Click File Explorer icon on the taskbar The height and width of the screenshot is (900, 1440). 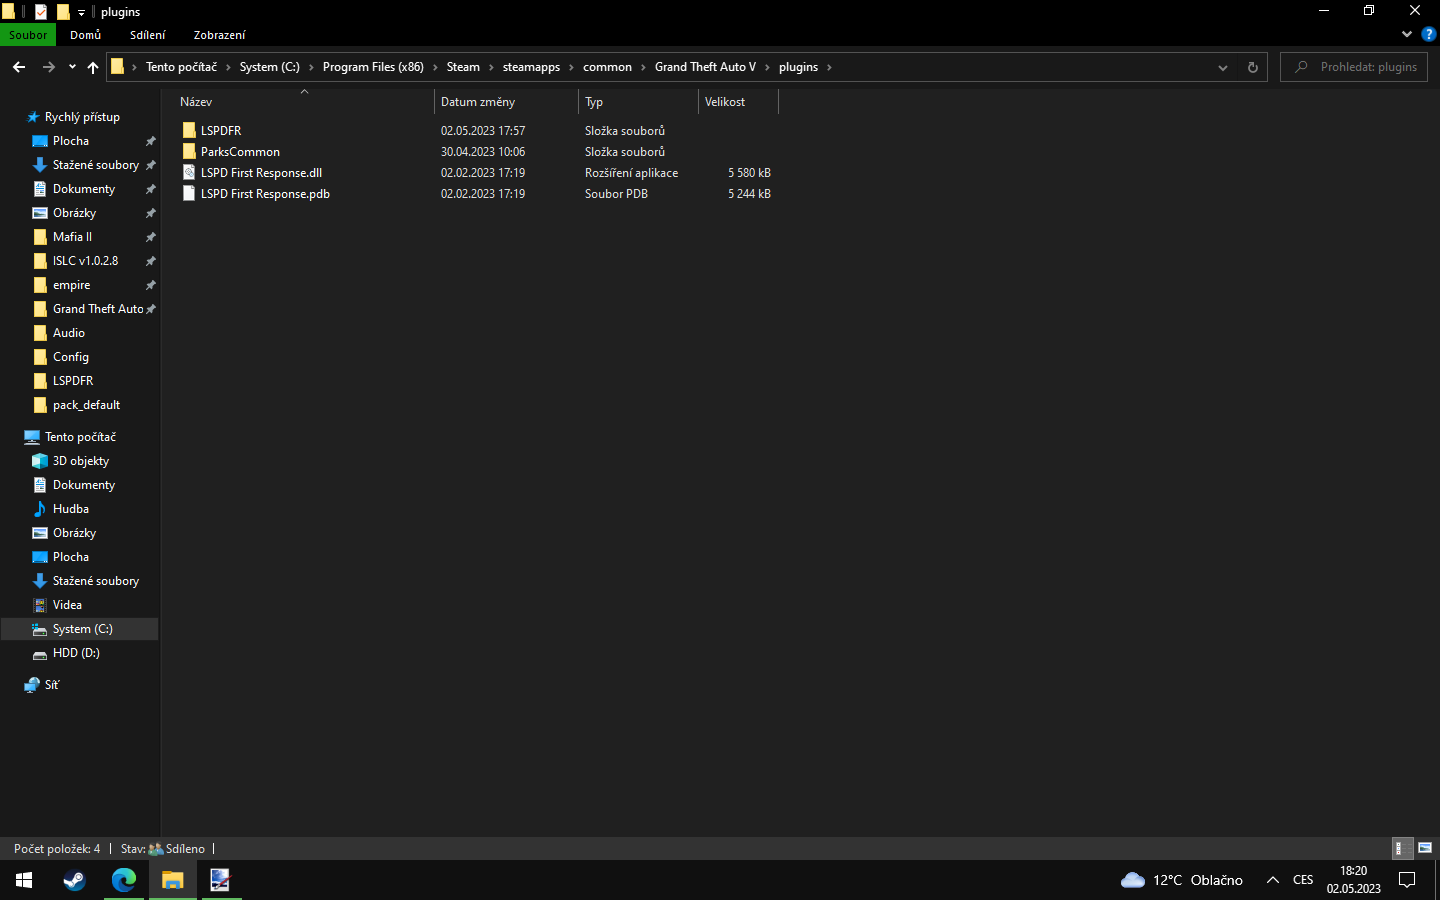[173, 880]
